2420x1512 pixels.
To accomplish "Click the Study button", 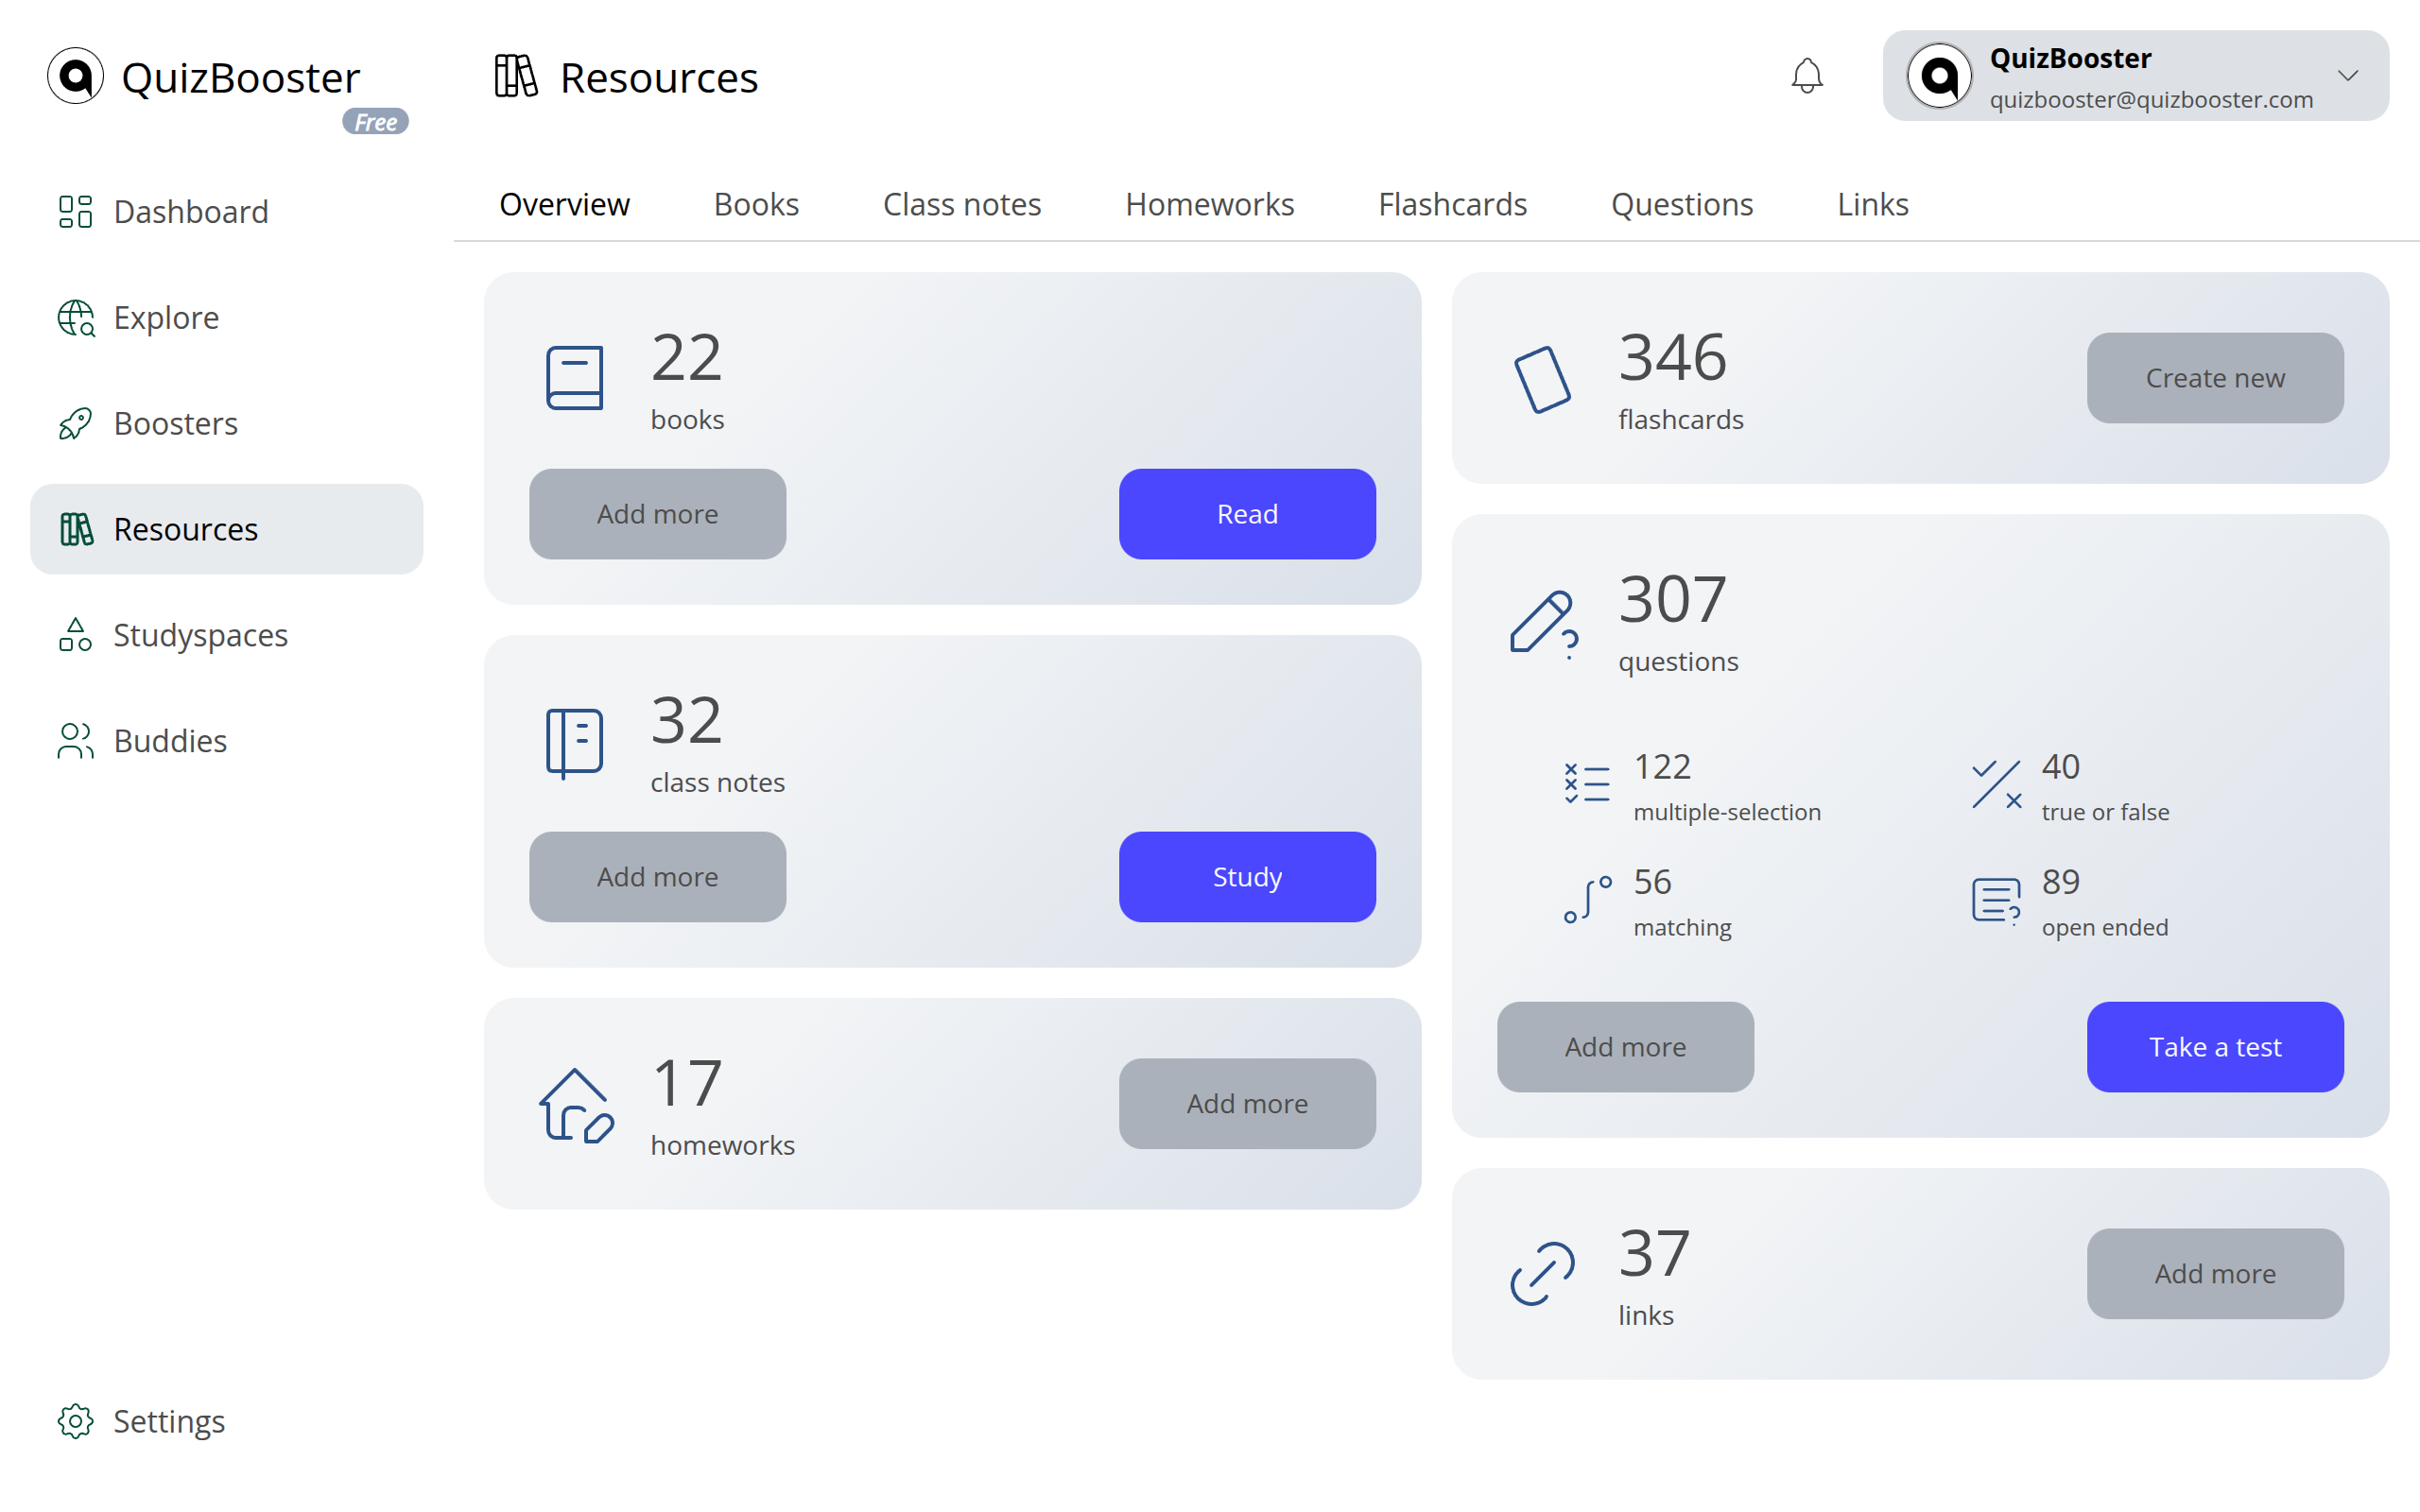I will tap(1247, 877).
